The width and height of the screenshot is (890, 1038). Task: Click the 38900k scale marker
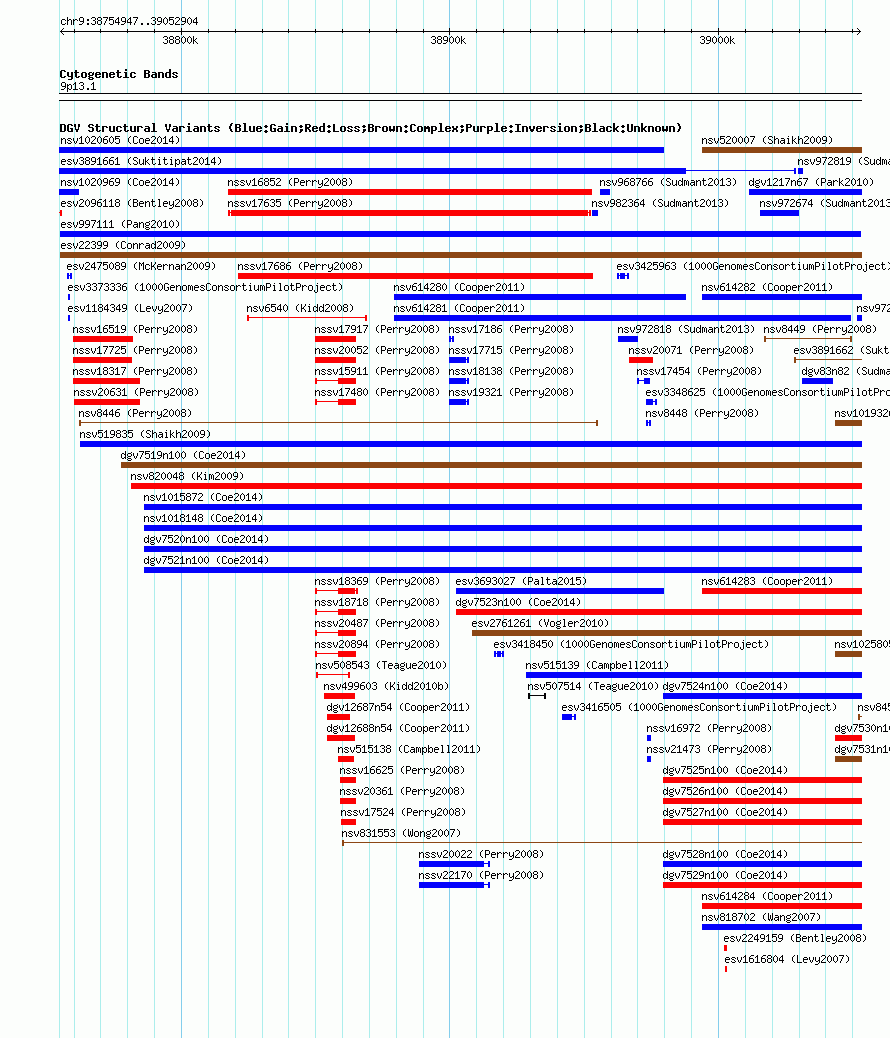tap(448, 40)
